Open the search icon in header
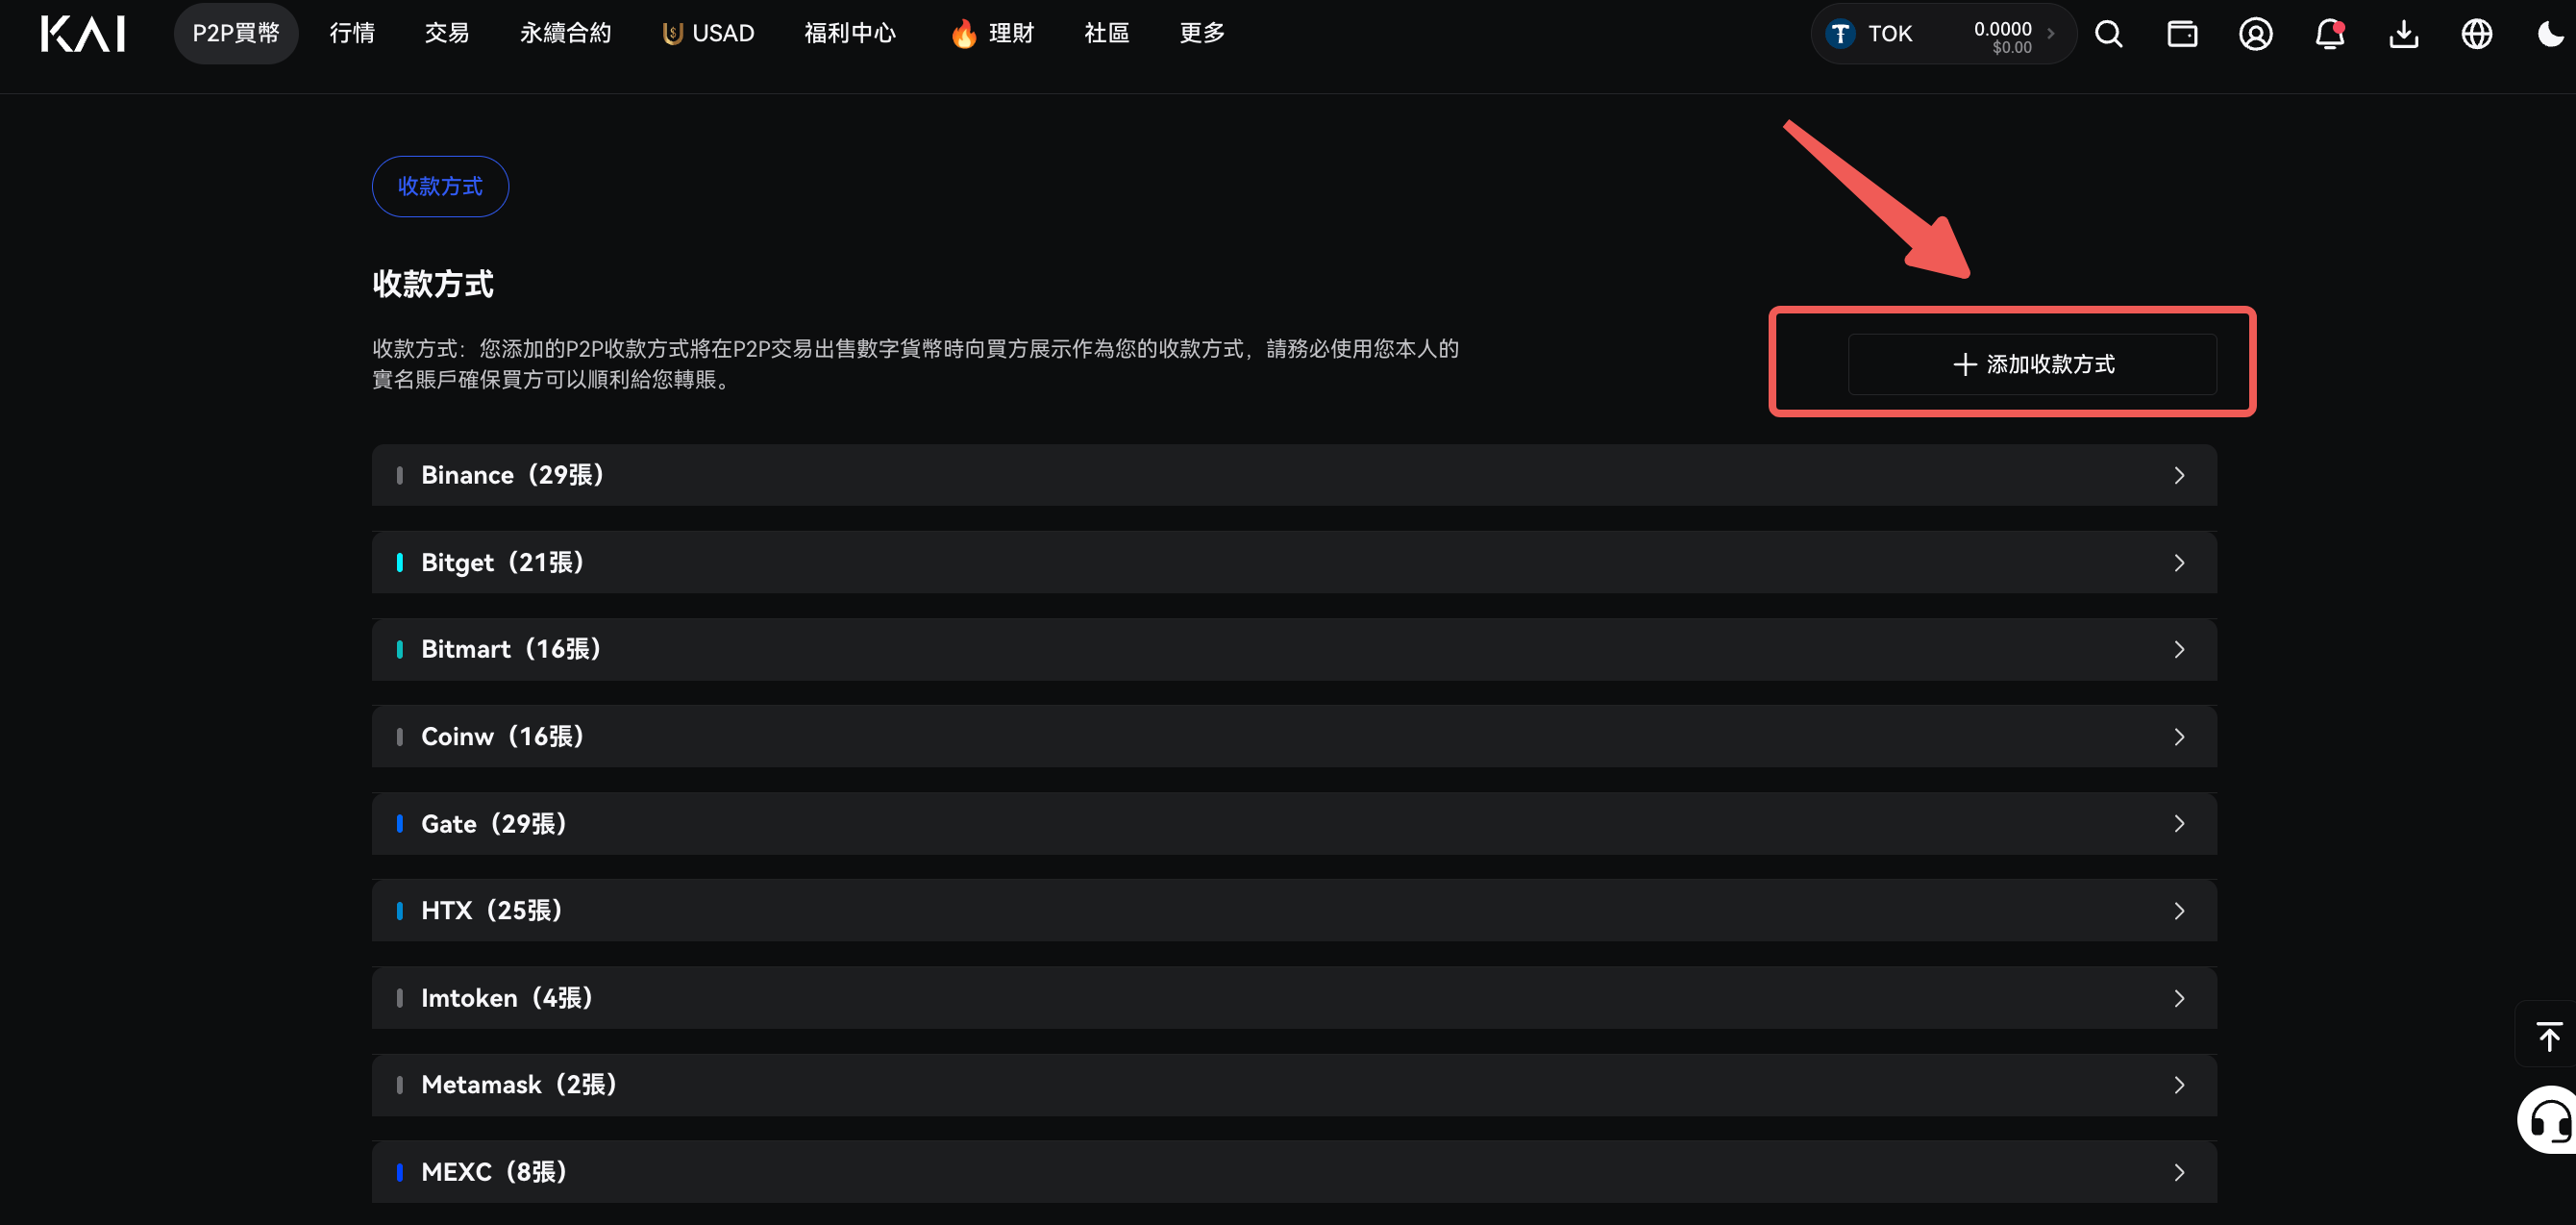The image size is (2576, 1225). [2108, 34]
